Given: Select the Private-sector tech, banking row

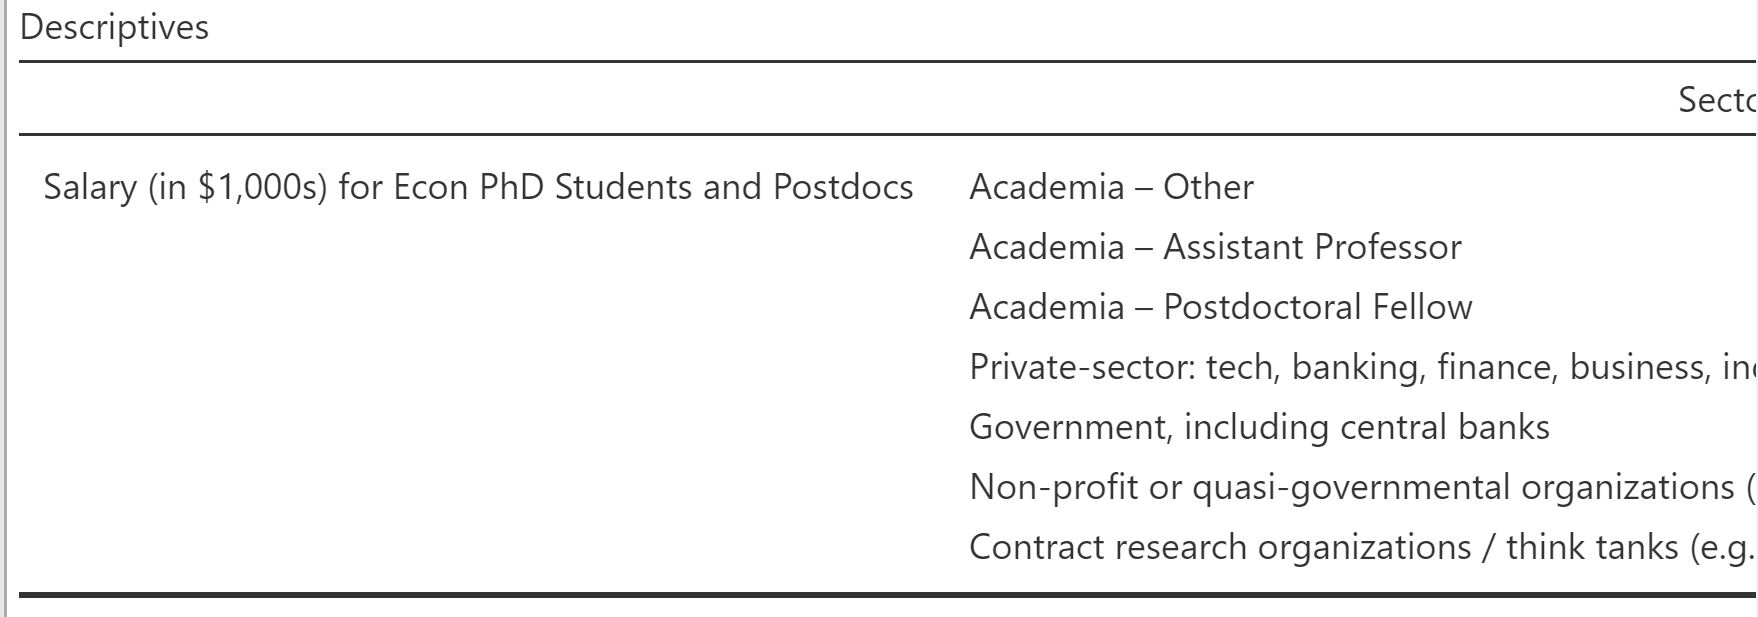Looking at the screenshot, I should click(x=1363, y=367).
